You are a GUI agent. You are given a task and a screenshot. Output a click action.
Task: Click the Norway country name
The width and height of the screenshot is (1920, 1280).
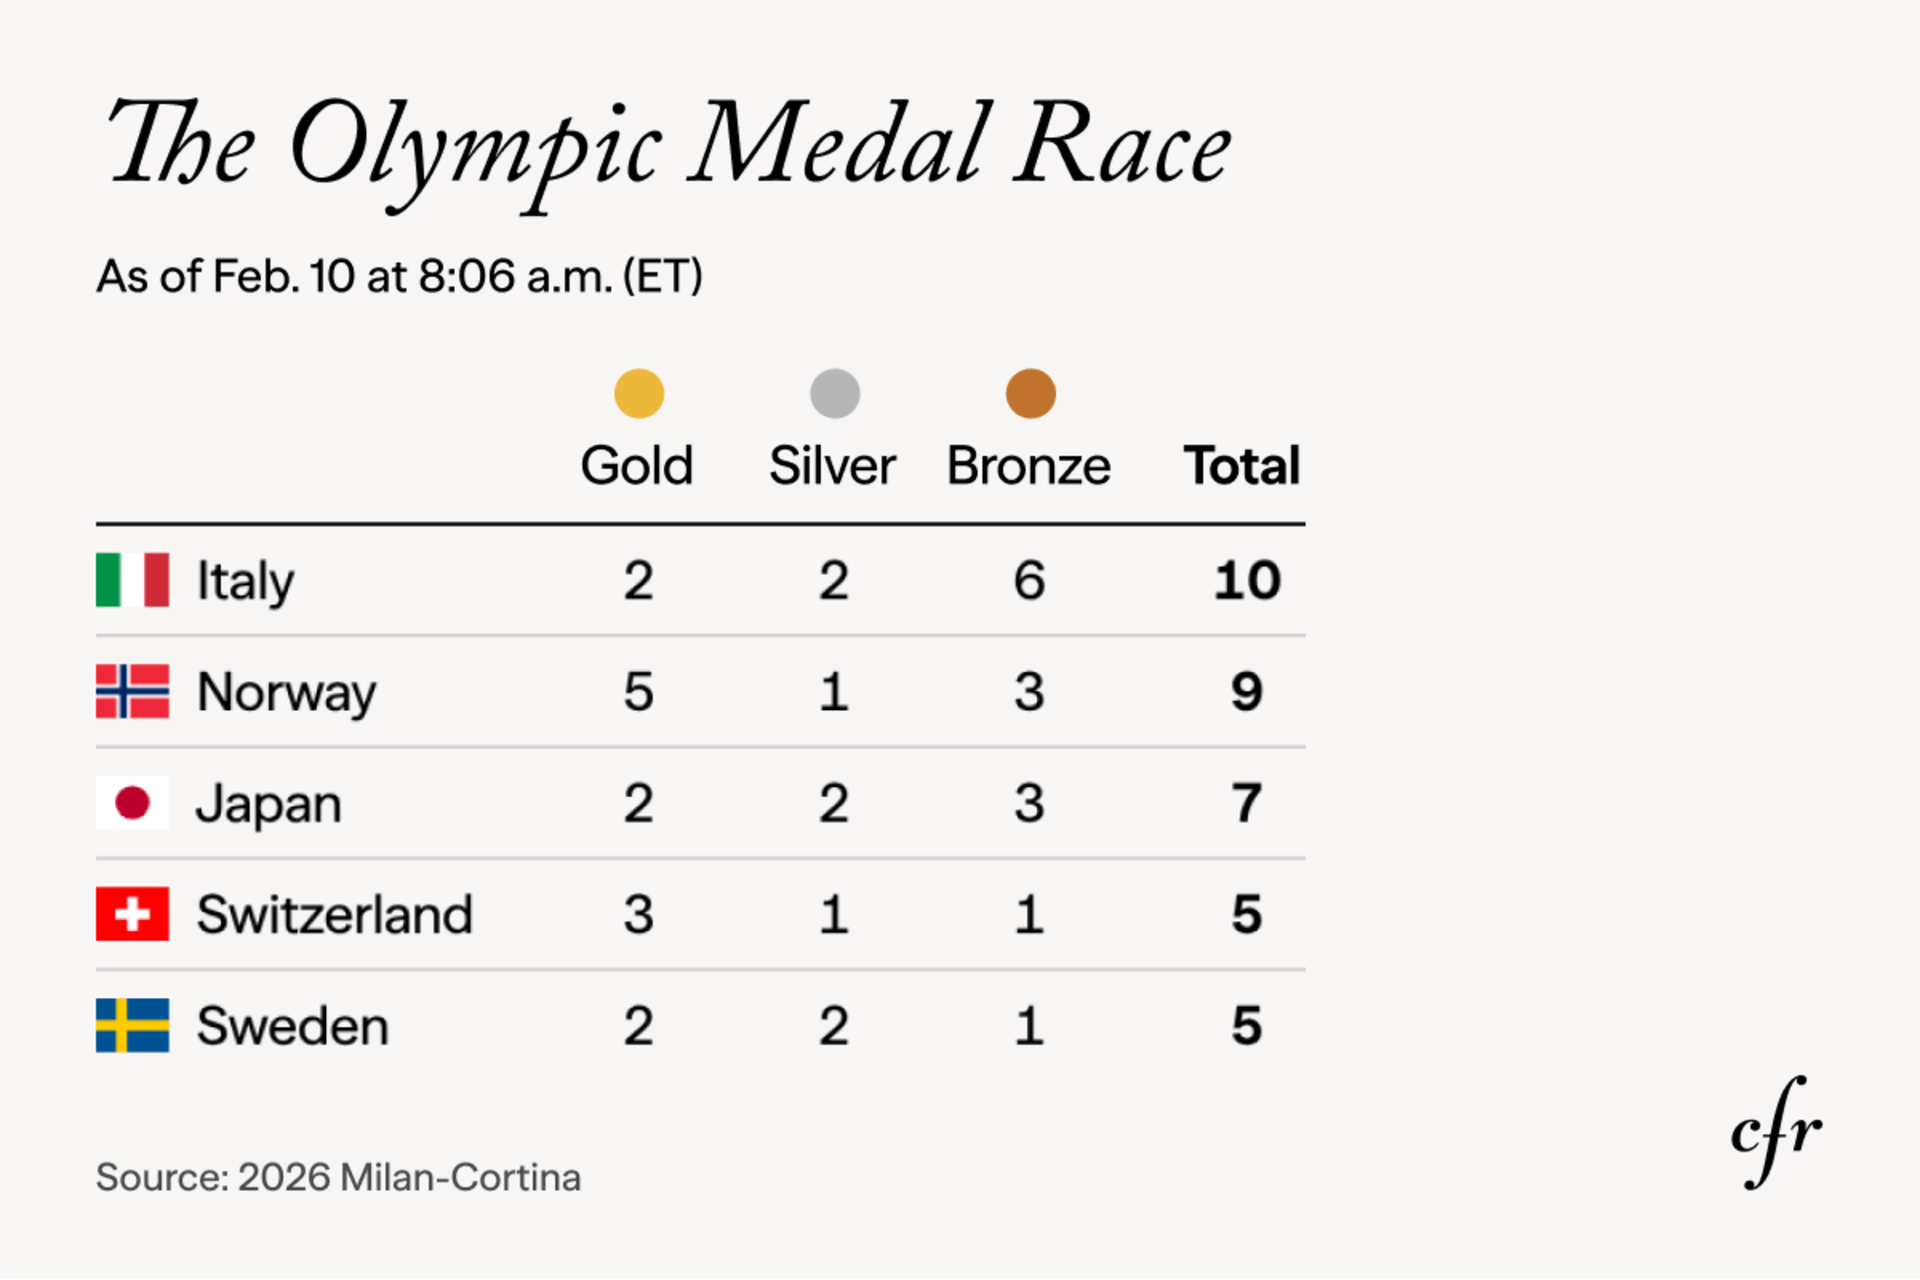pyautogui.click(x=287, y=692)
